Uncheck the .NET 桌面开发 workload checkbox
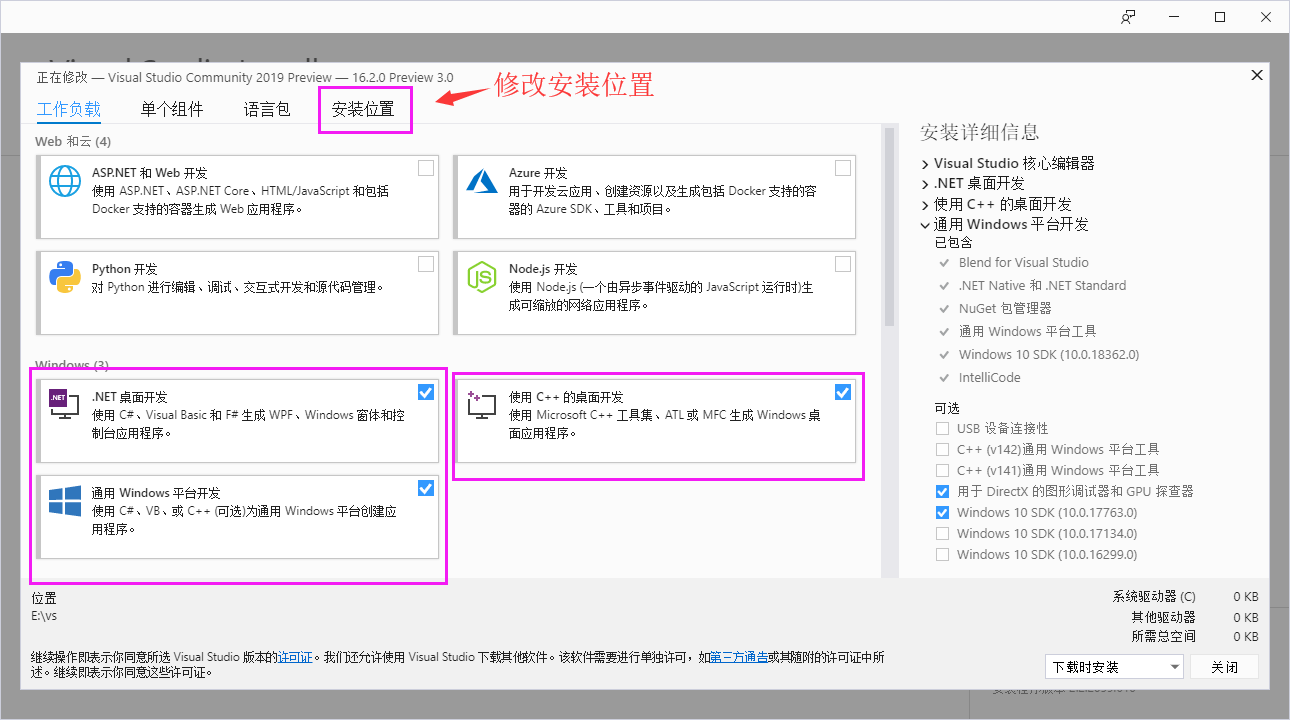Screen dimensions: 1290x720 (x=426, y=392)
